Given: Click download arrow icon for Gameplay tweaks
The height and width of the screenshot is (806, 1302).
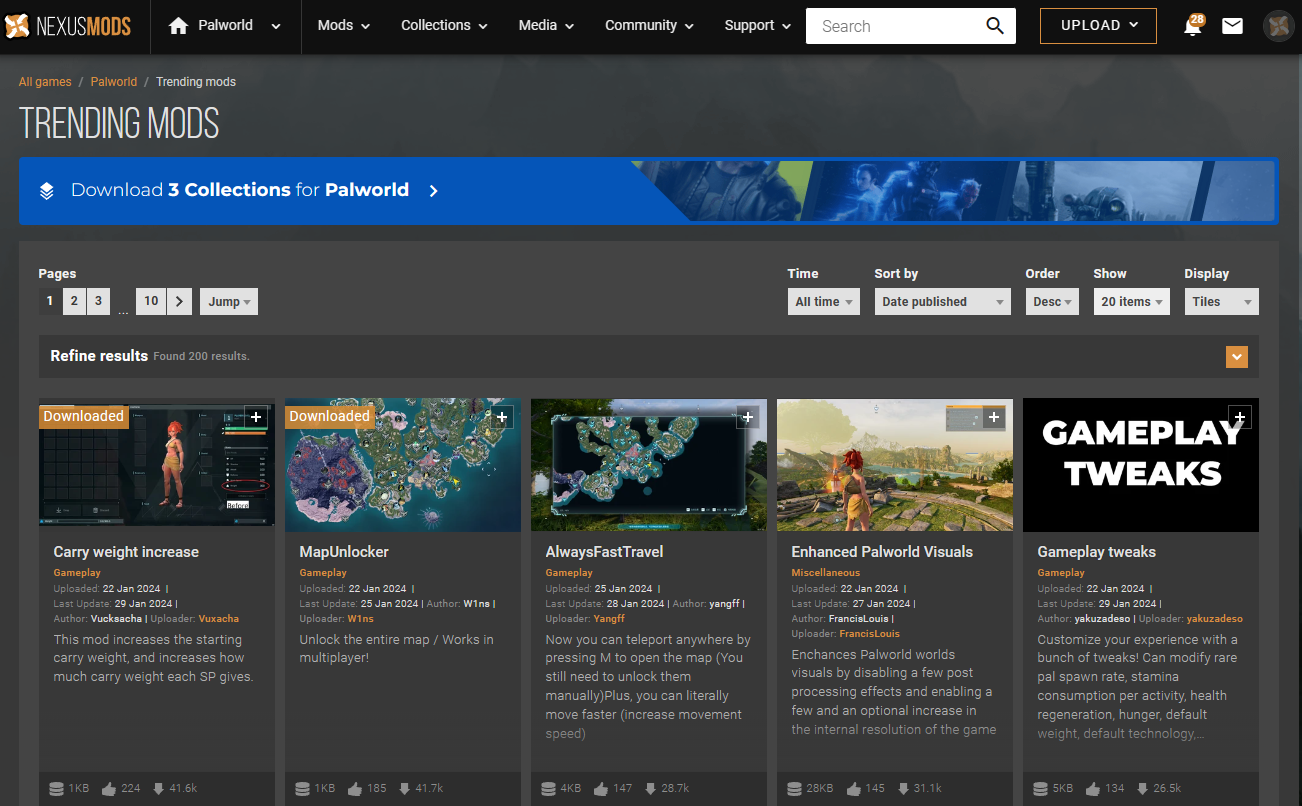Looking at the screenshot, I should 1142,789.
